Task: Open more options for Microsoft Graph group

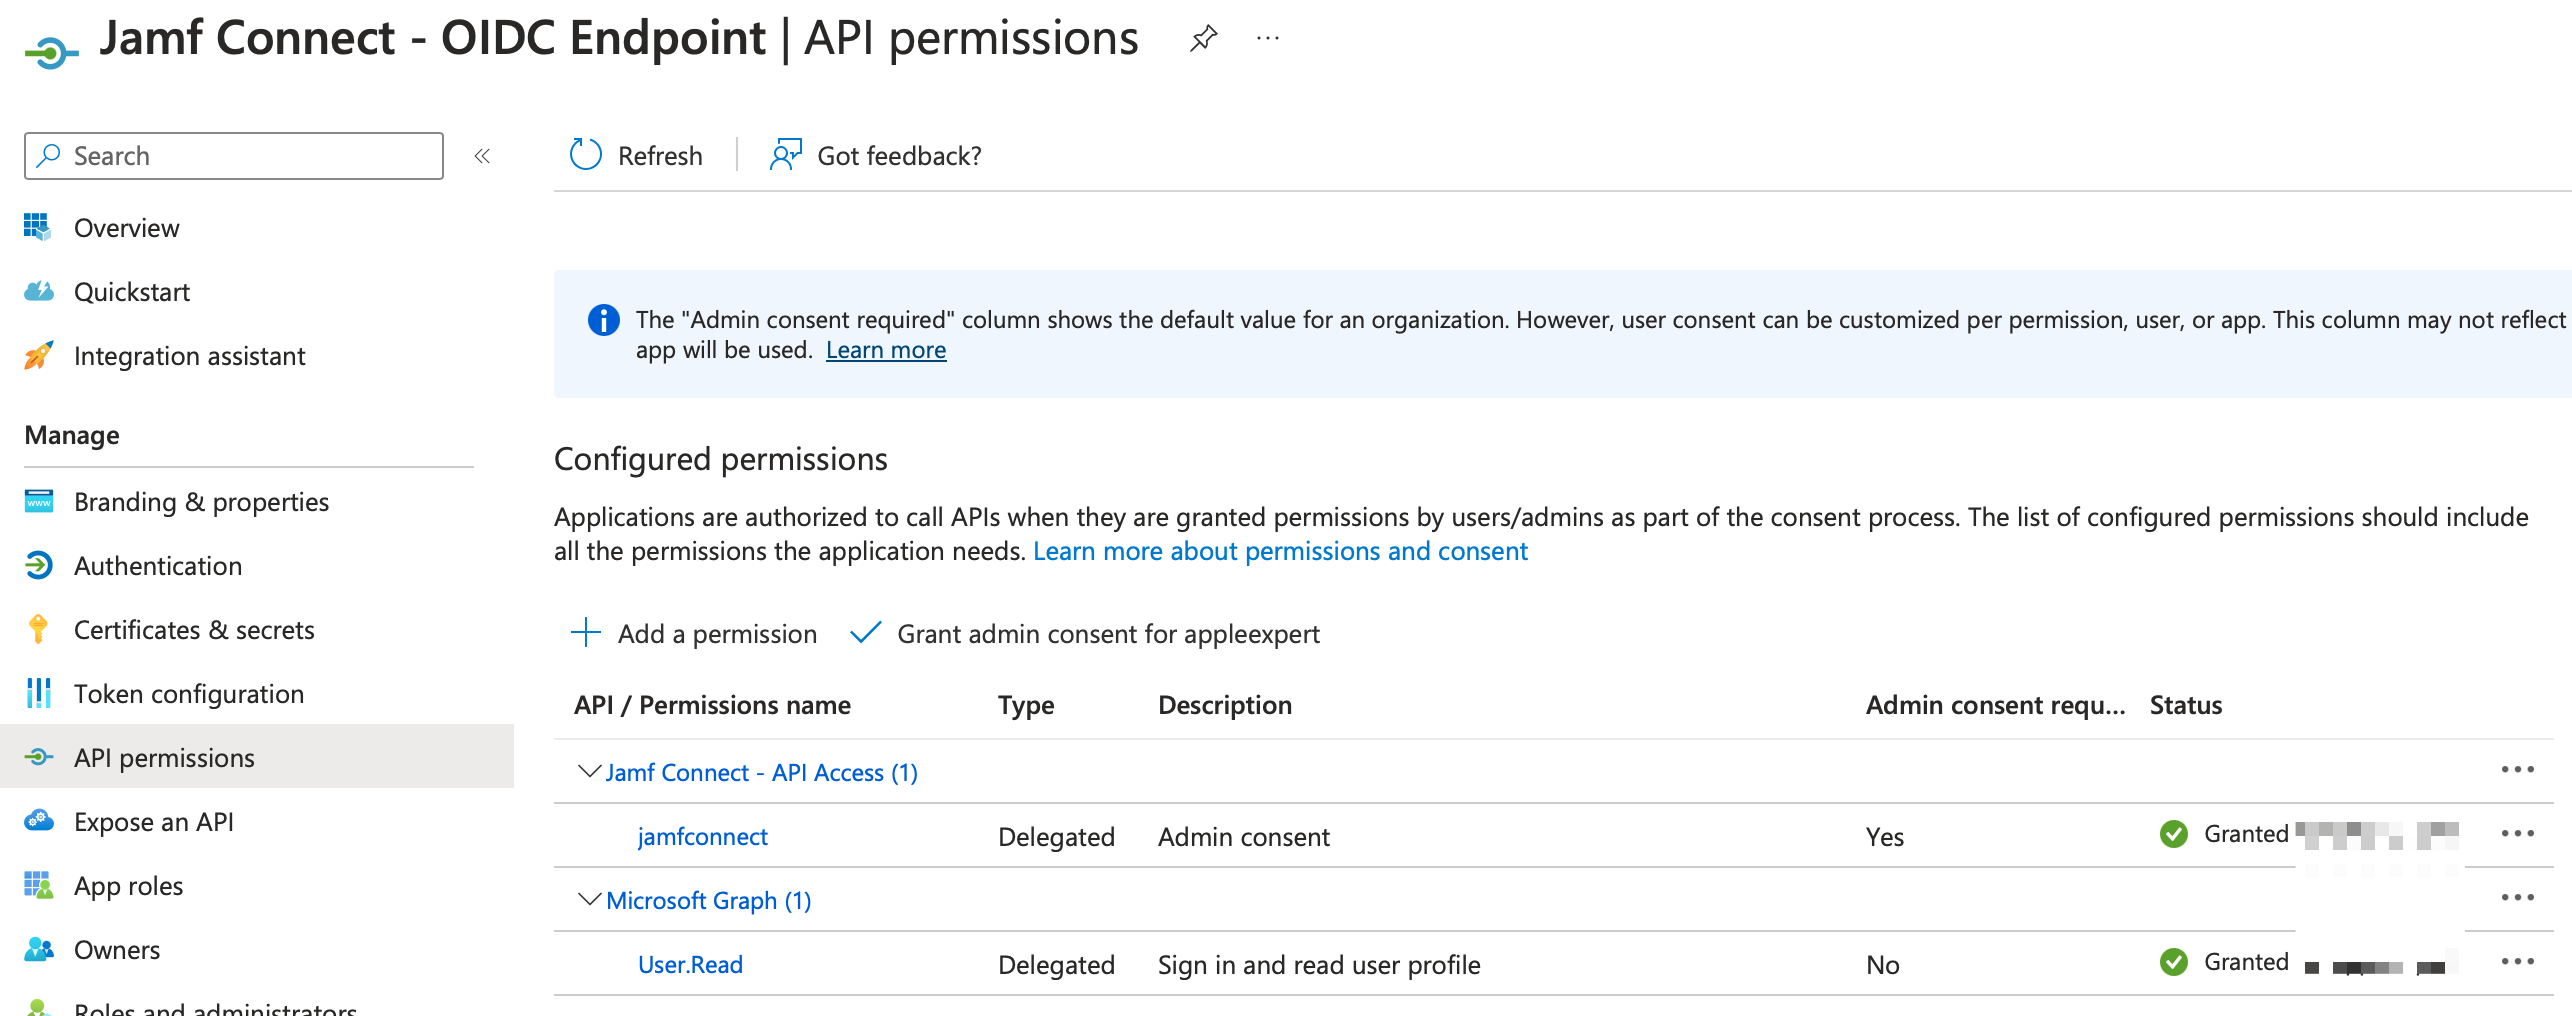Action: (x=2517, y=898)
